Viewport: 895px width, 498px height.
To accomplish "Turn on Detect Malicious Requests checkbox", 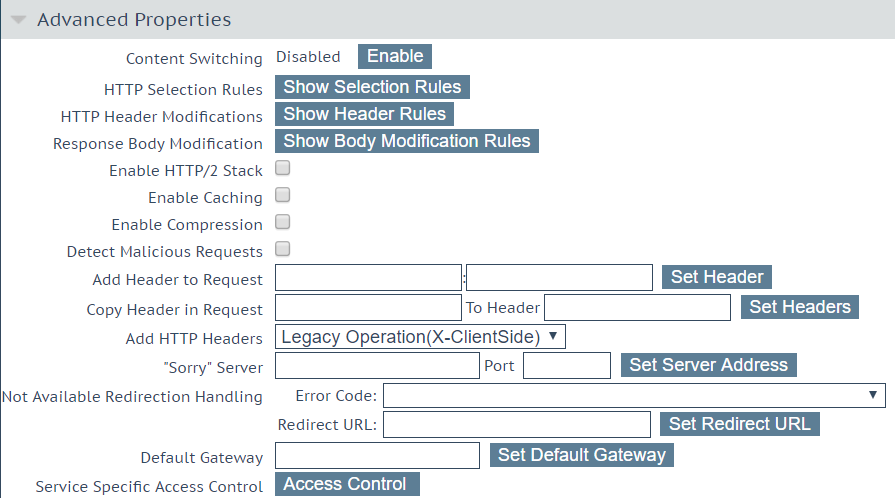I will pos(283,248).
